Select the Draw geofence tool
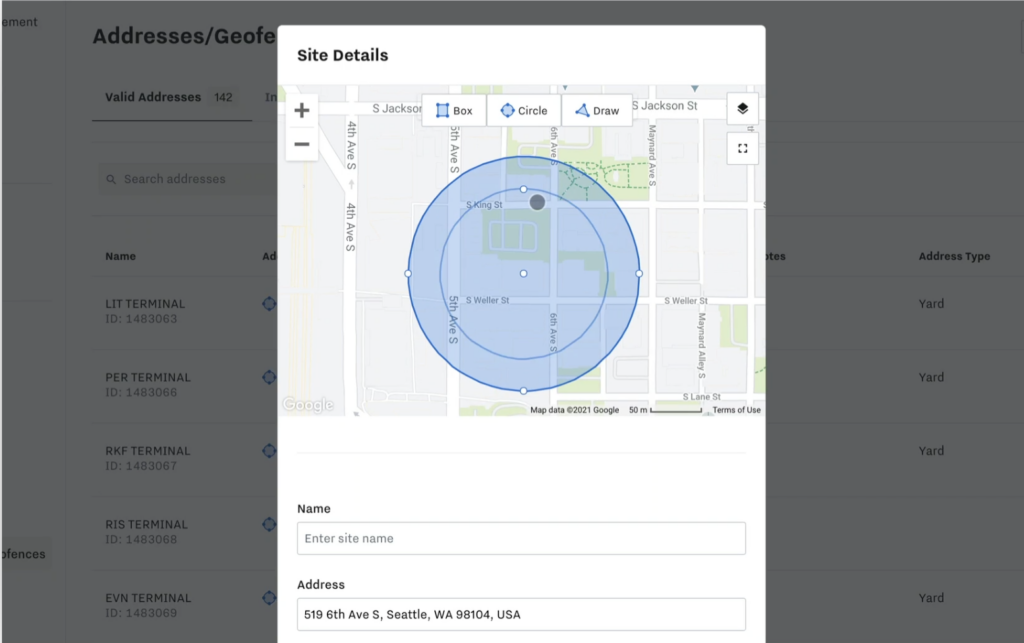This screenshot has width=1024, height=643. click(597, 111)
